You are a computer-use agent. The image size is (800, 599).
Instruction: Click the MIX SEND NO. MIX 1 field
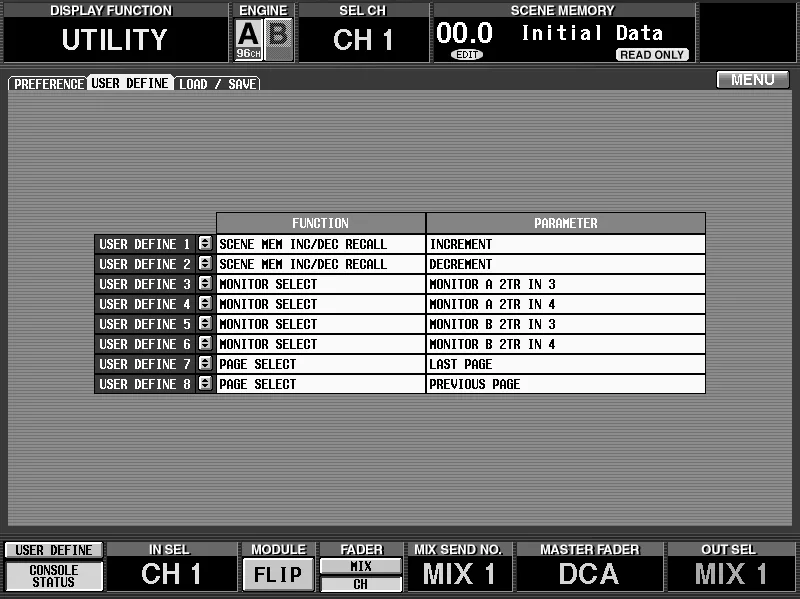(459, 573)
